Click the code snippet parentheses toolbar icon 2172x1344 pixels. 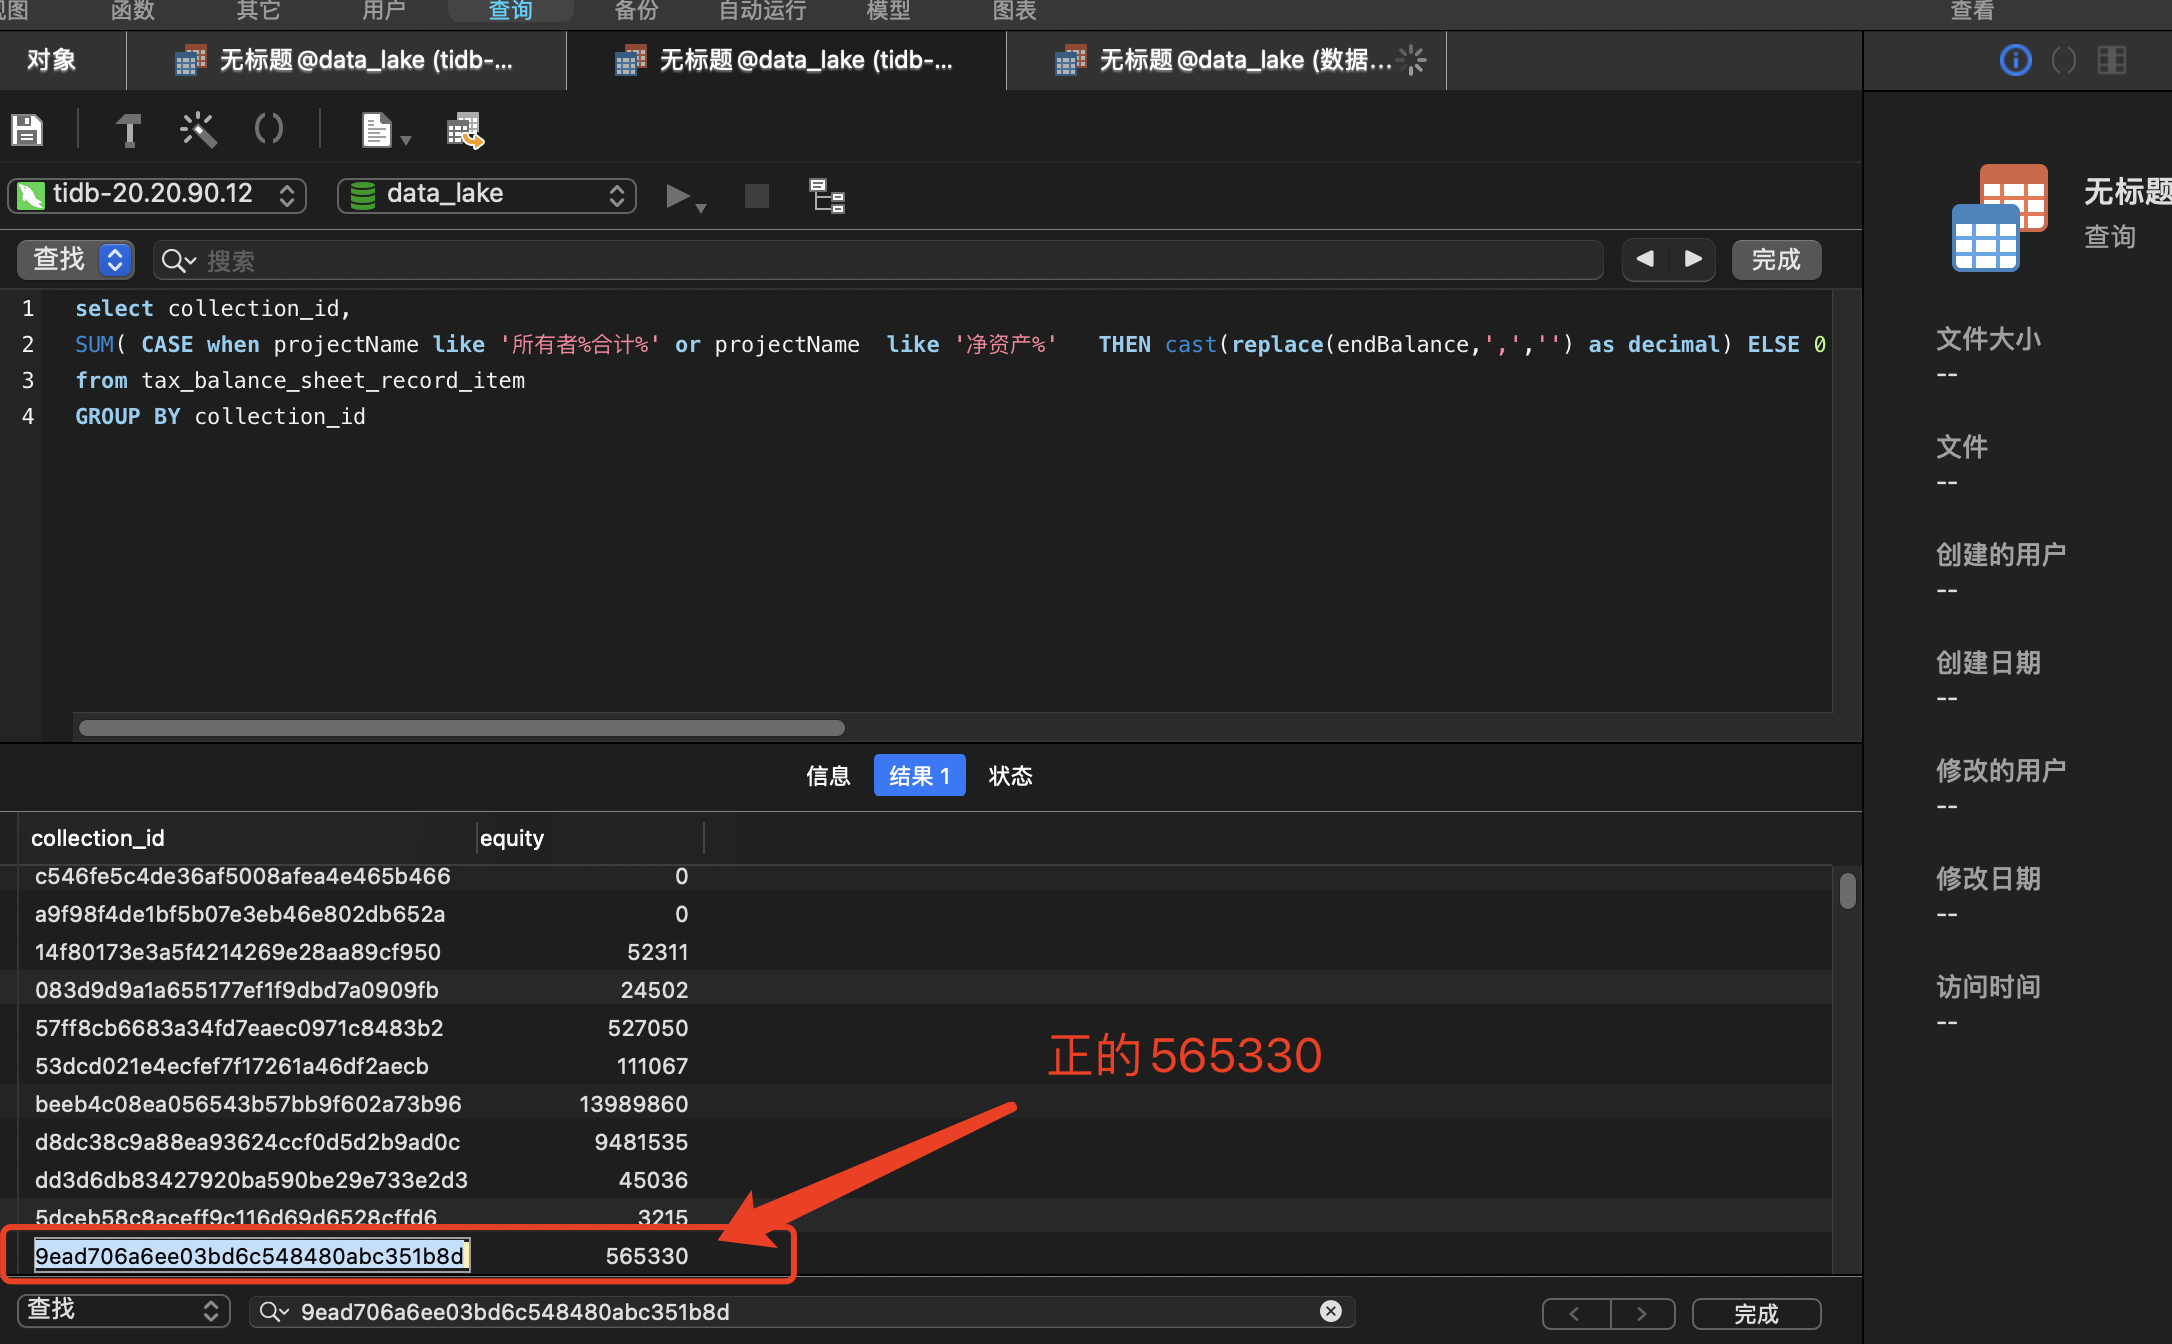268,129
